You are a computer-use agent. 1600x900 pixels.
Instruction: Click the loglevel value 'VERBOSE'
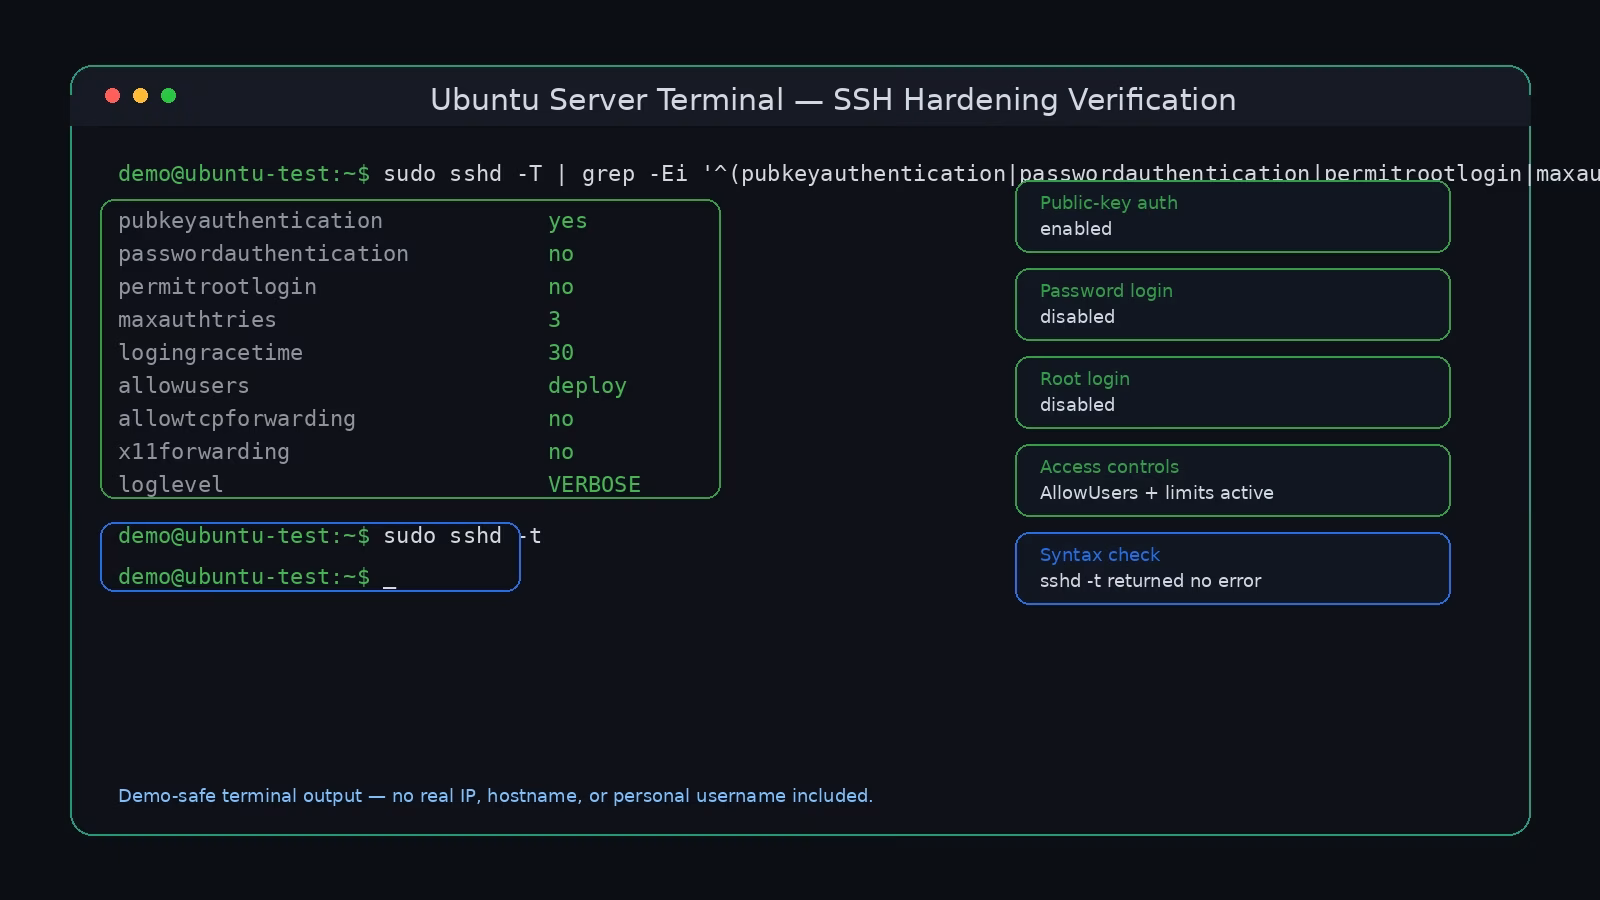(x=594, y=485)
